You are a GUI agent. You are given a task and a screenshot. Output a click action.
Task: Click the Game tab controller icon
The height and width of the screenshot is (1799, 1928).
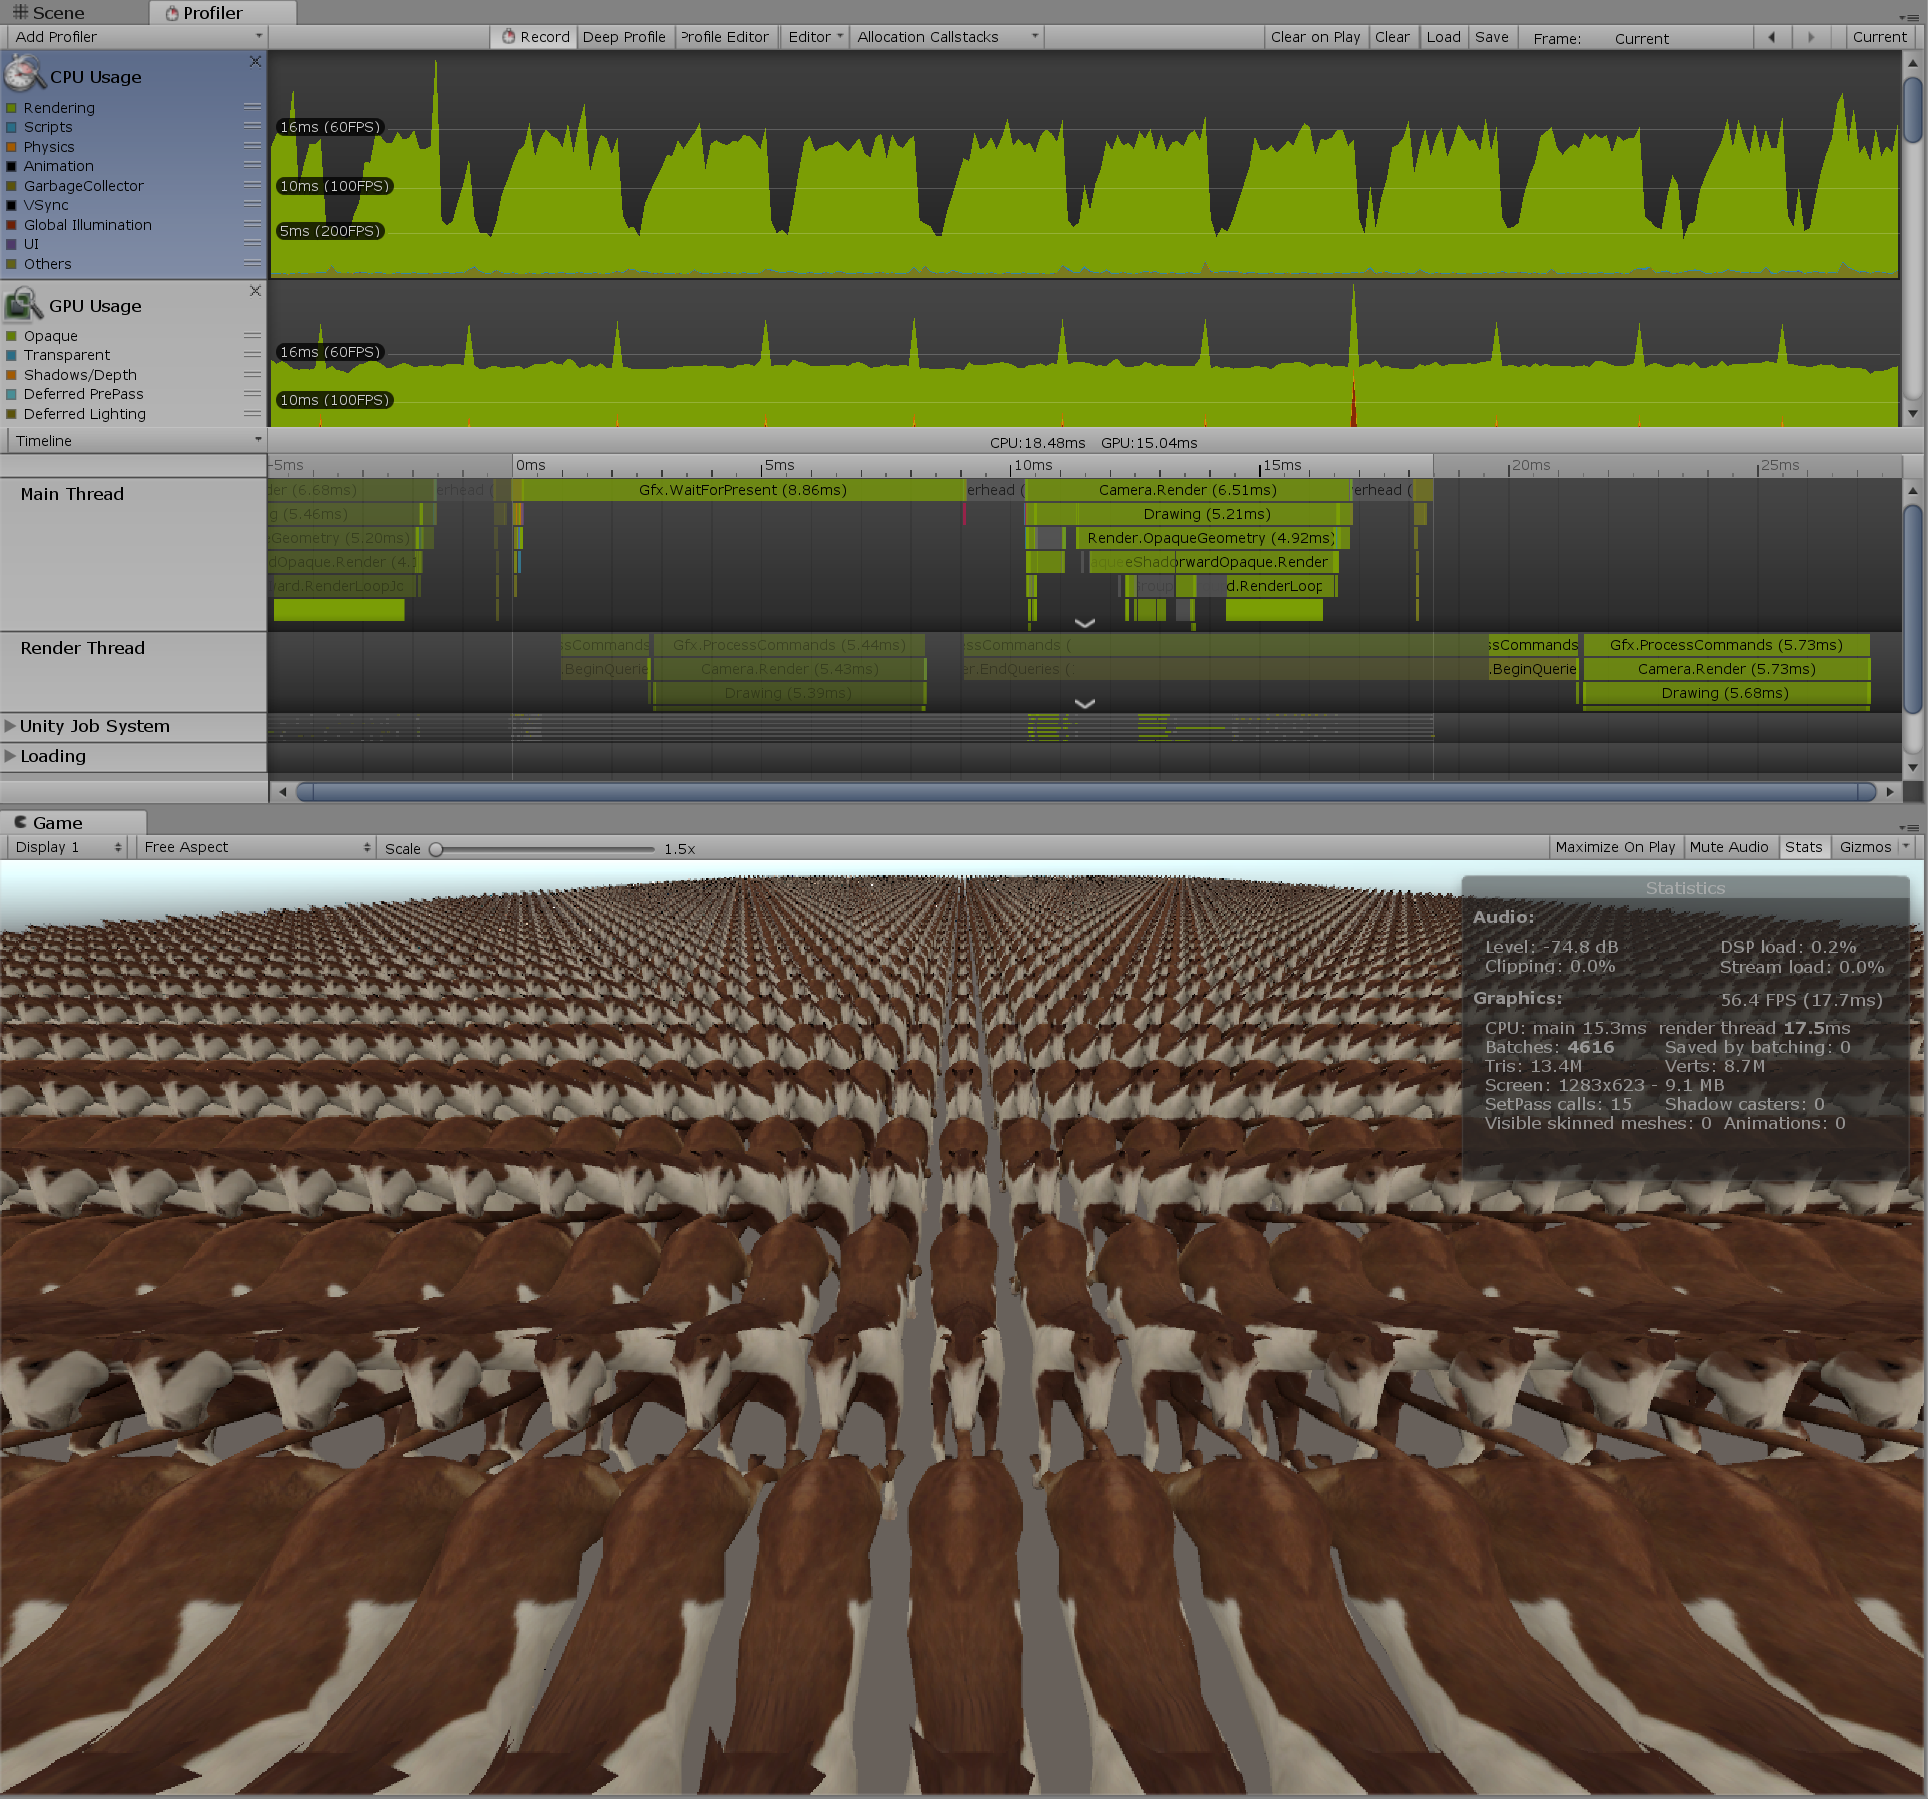pos(21,821)
